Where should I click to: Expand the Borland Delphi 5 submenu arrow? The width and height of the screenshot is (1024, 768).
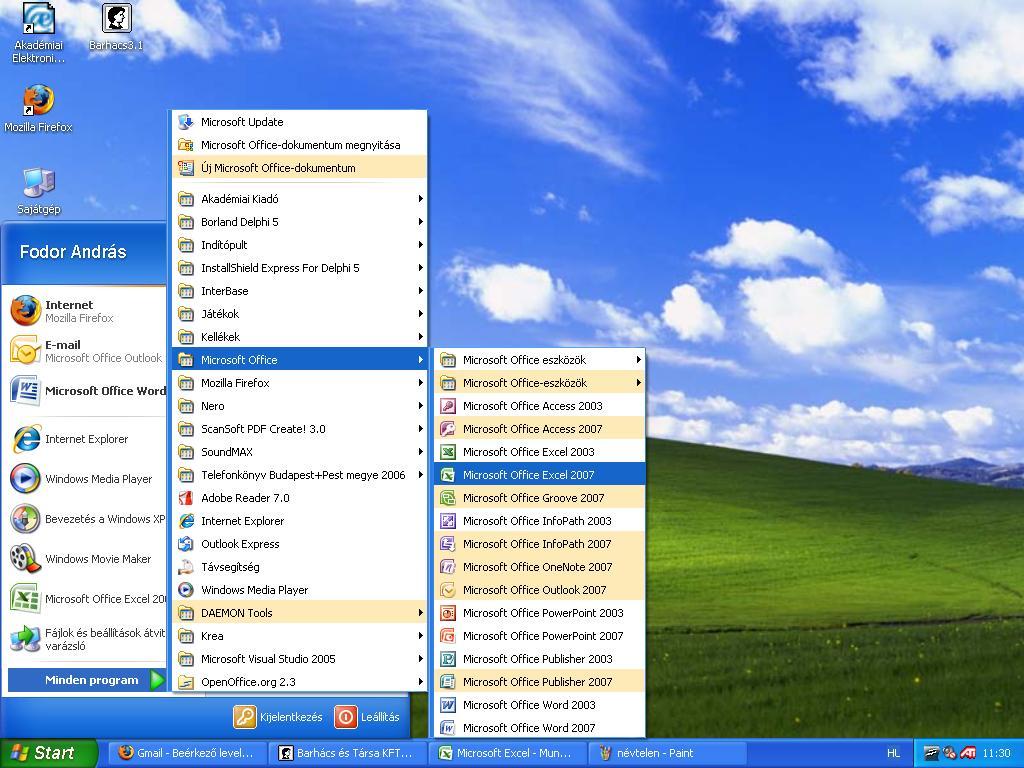[x=421, y=222]
